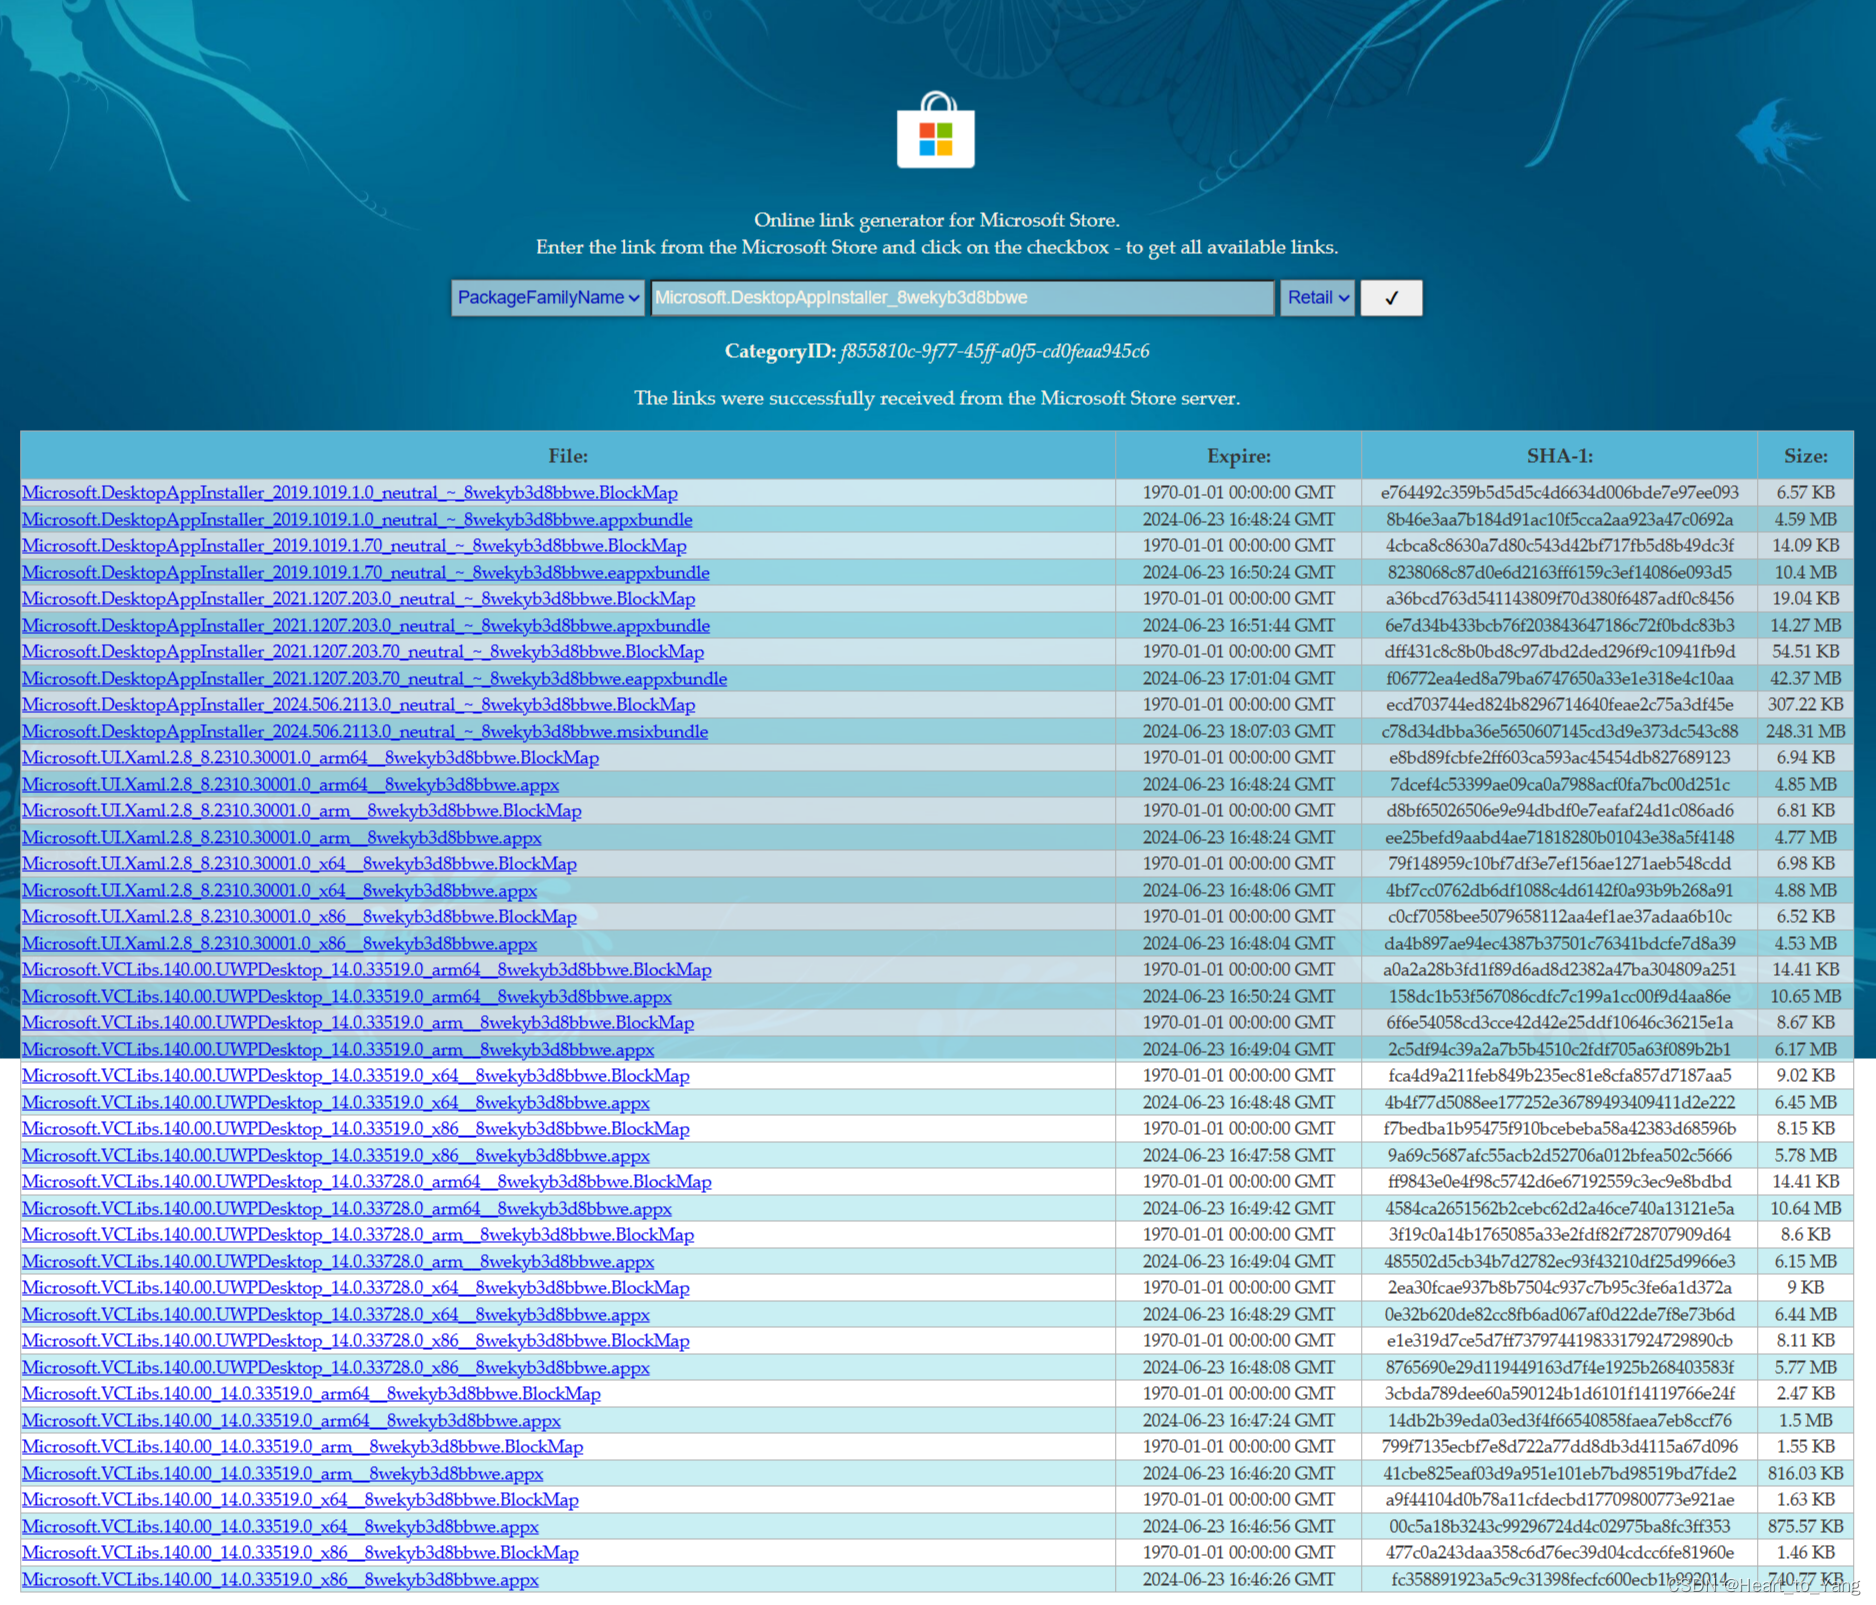The width and height of the screenshot is (1876, 1605).
Task: Download DesktopAppInstaller_2021.1207.203.70 eappxbundle
Action: pyautogui.click(x=375, y=679)
